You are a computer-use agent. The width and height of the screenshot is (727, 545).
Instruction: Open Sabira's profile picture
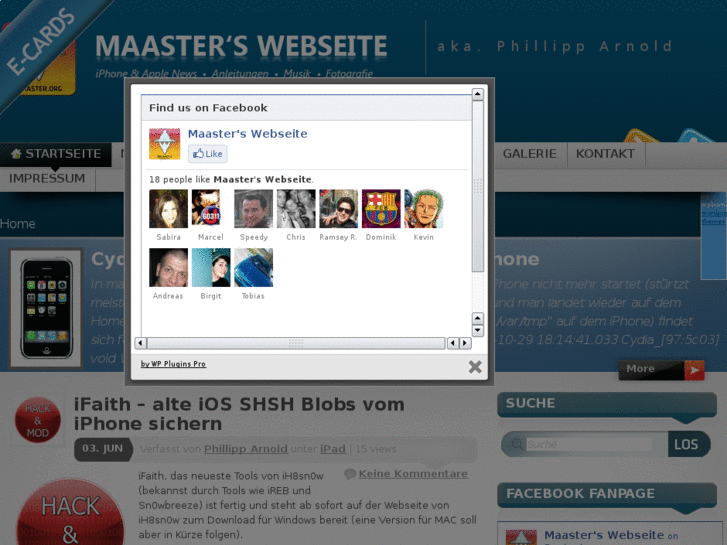tap(168, 209)
